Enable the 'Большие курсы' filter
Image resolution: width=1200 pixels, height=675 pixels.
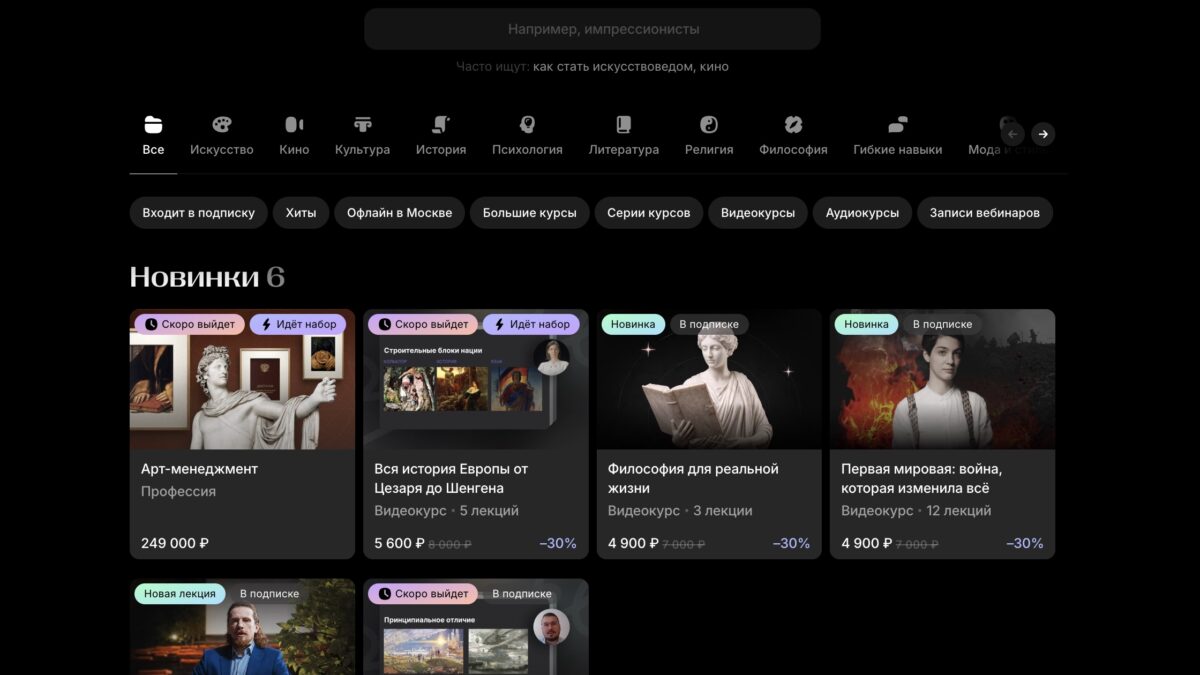(530, 213)
